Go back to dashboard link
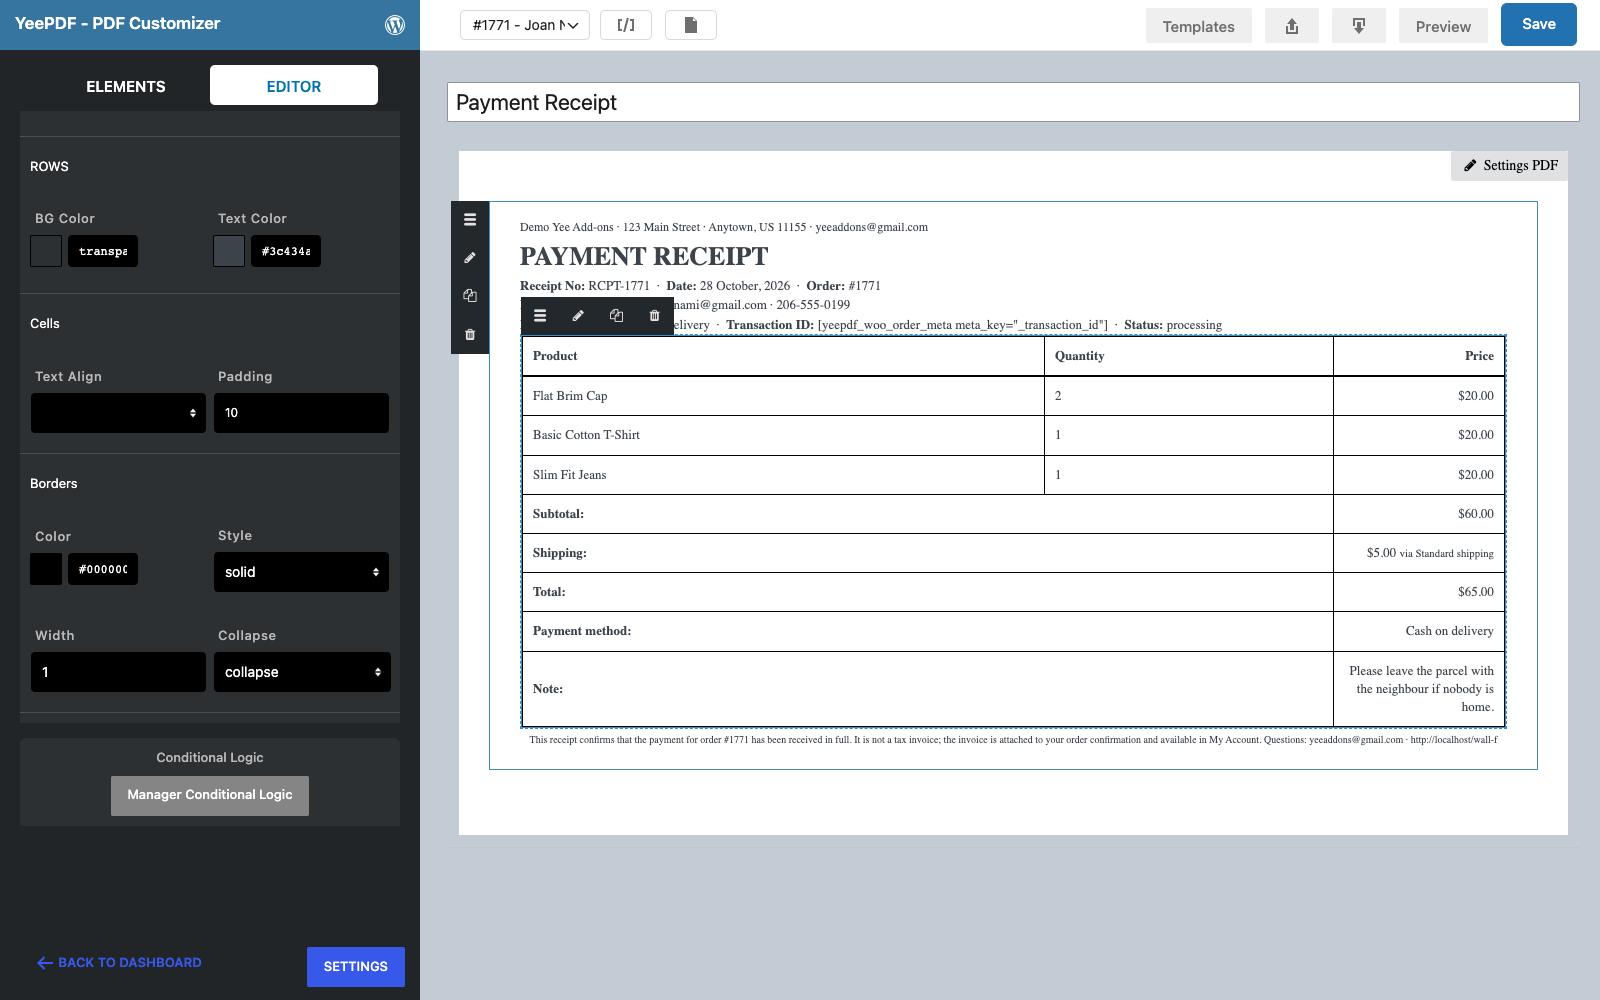Image resolution: width=1600 pixels, height=1000 pixels. tap(120, 963)
